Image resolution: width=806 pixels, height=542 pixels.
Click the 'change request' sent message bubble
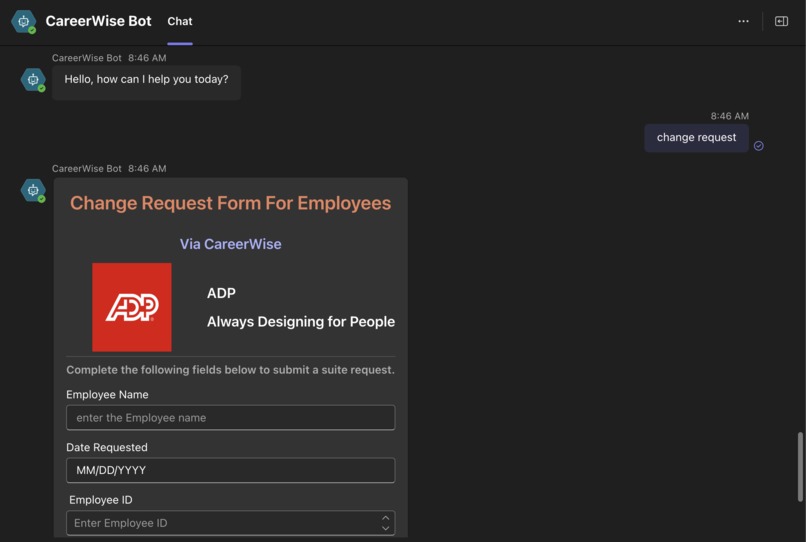pos(696,138)
